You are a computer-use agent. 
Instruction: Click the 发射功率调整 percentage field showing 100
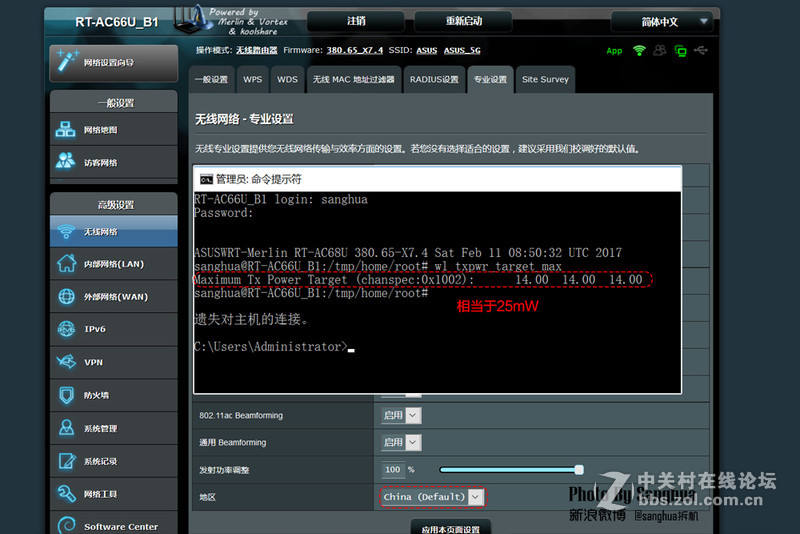[x=393, y=470]
